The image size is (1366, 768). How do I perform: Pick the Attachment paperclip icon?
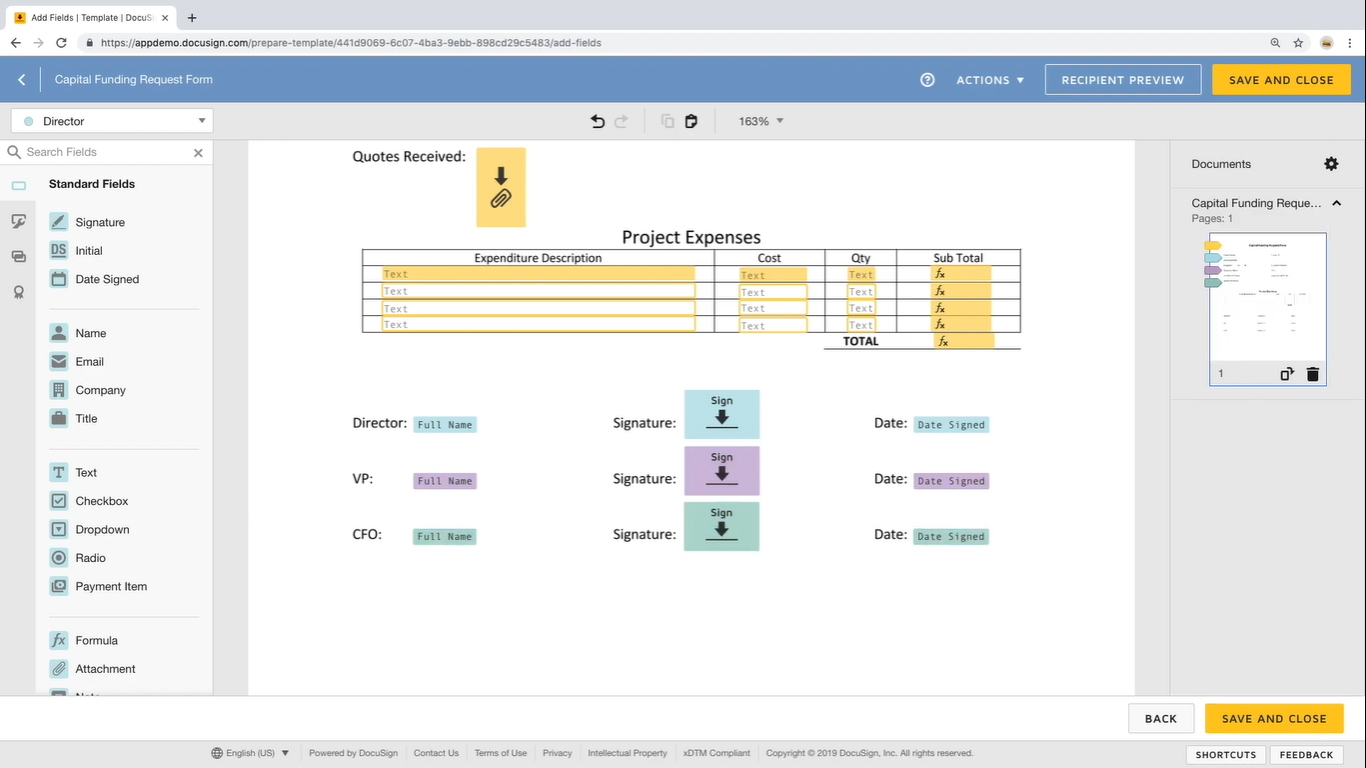coord(59,669)
